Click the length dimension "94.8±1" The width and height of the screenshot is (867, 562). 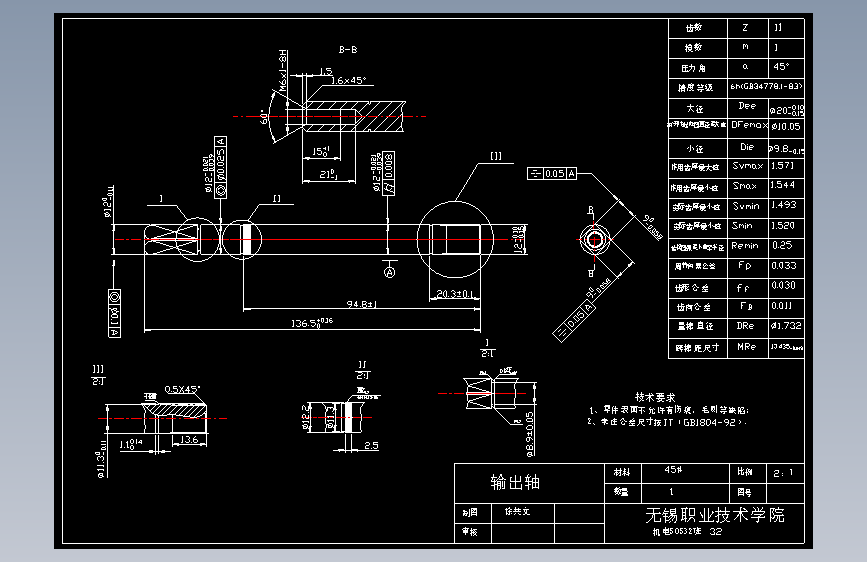tap(362, 304)
